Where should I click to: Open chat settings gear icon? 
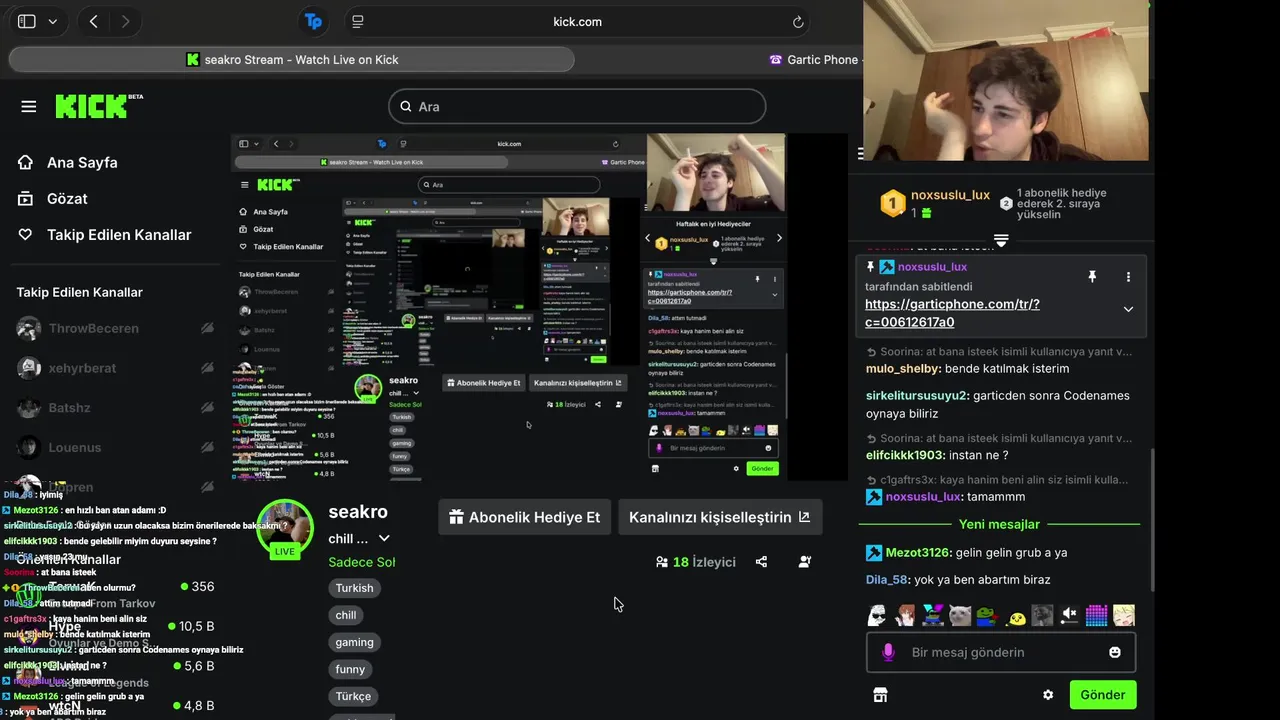(x=1048, y=695)
